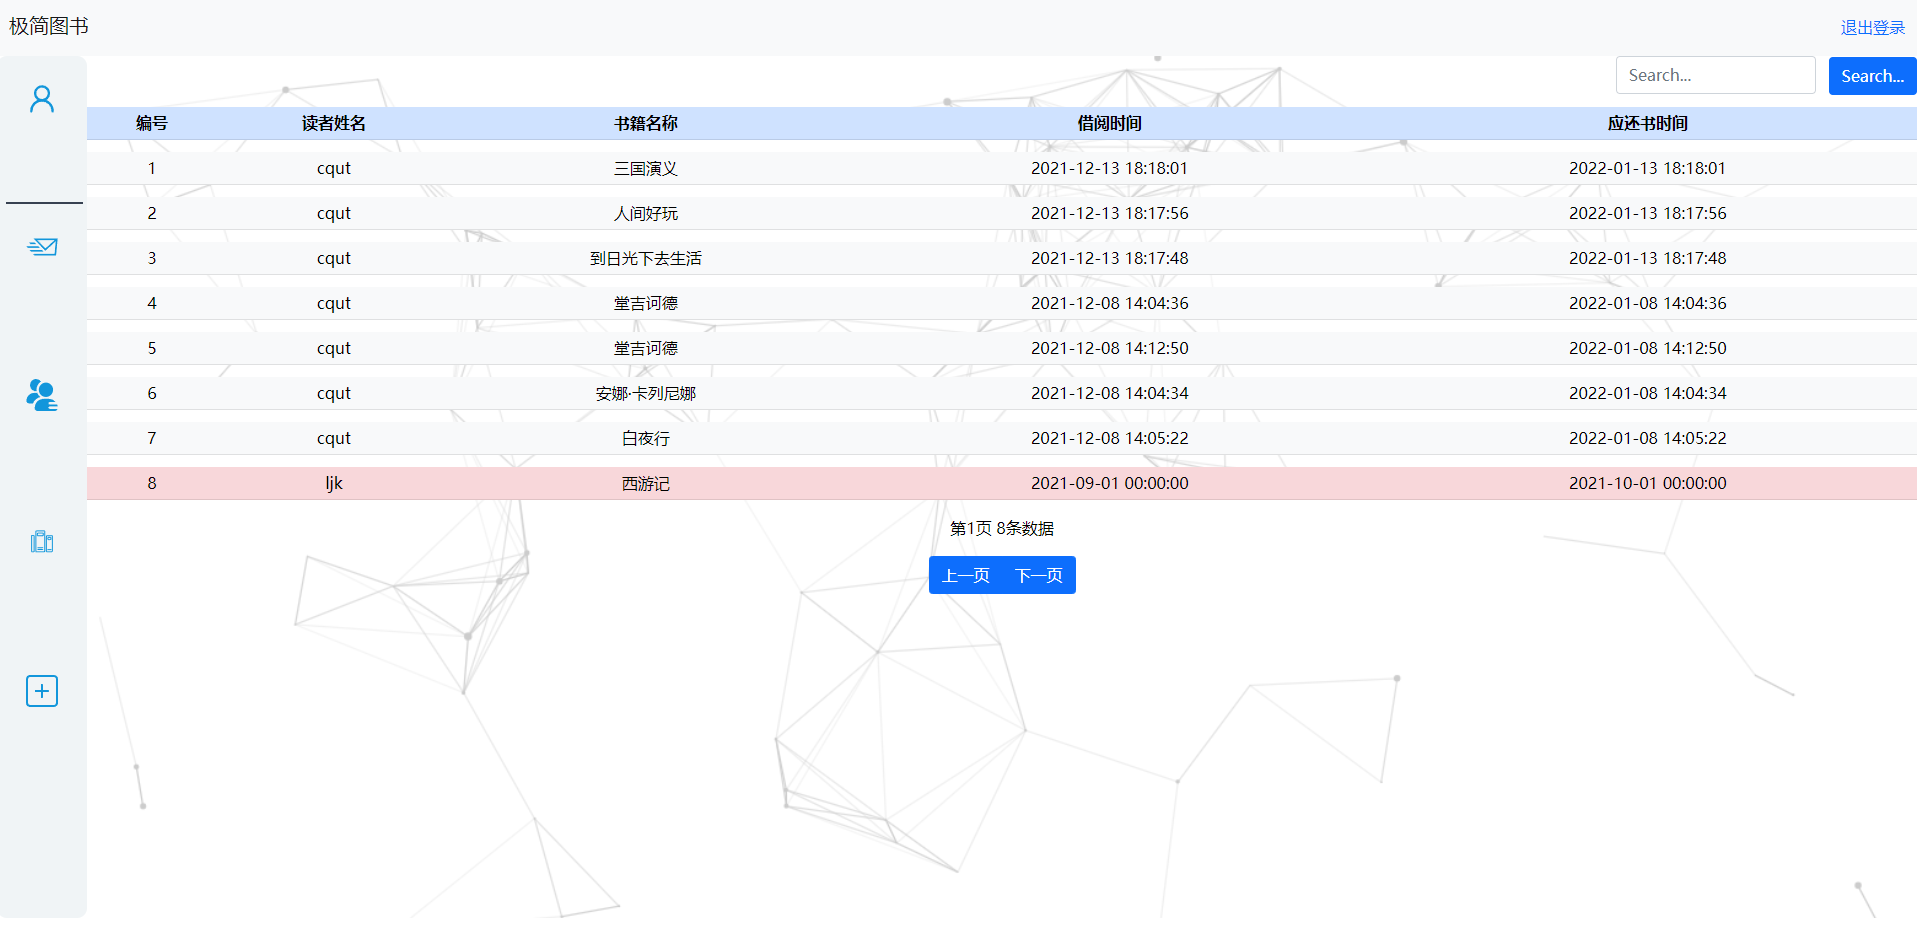Click overdue date 2021-10-01 00:00:00

(1648, 483)
